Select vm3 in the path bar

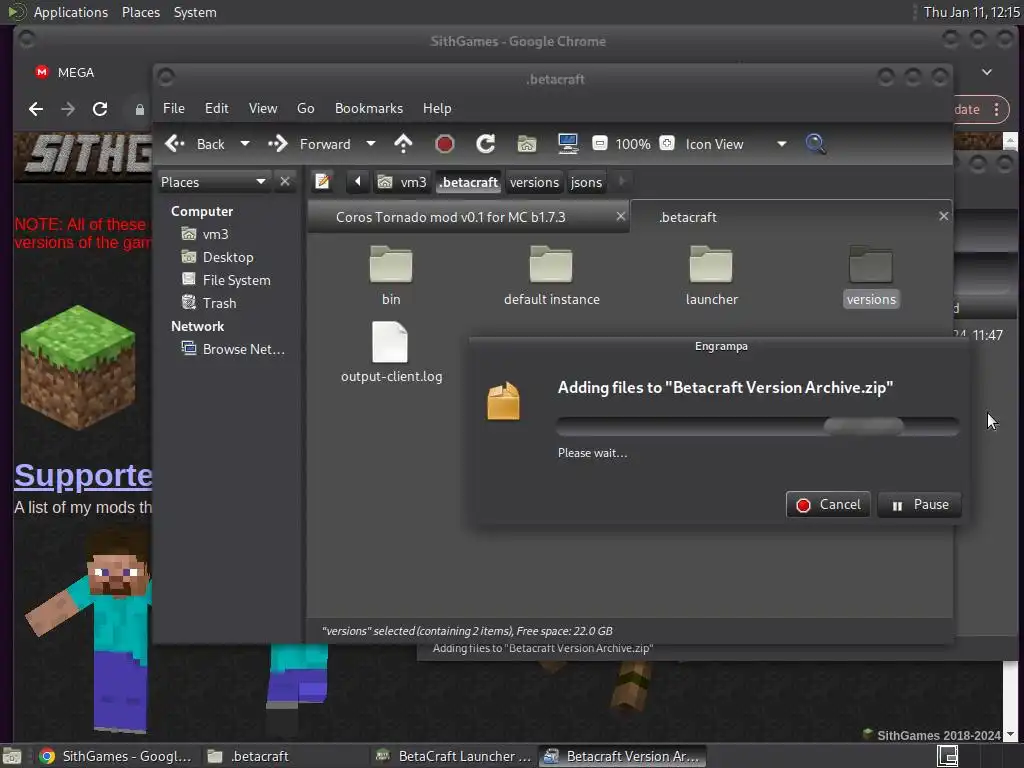pyautogui.click(x=403, y=182)
